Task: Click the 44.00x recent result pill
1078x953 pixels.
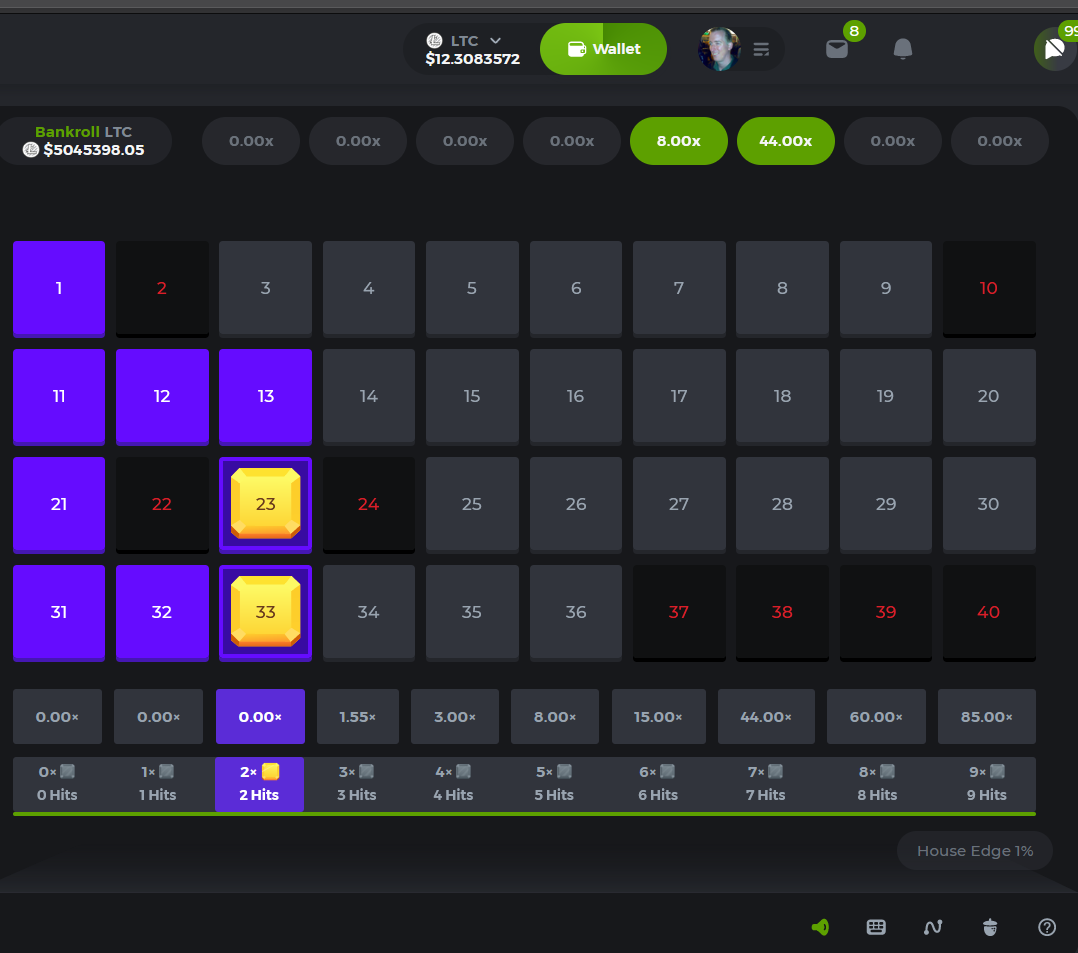Action: [785, 141]
